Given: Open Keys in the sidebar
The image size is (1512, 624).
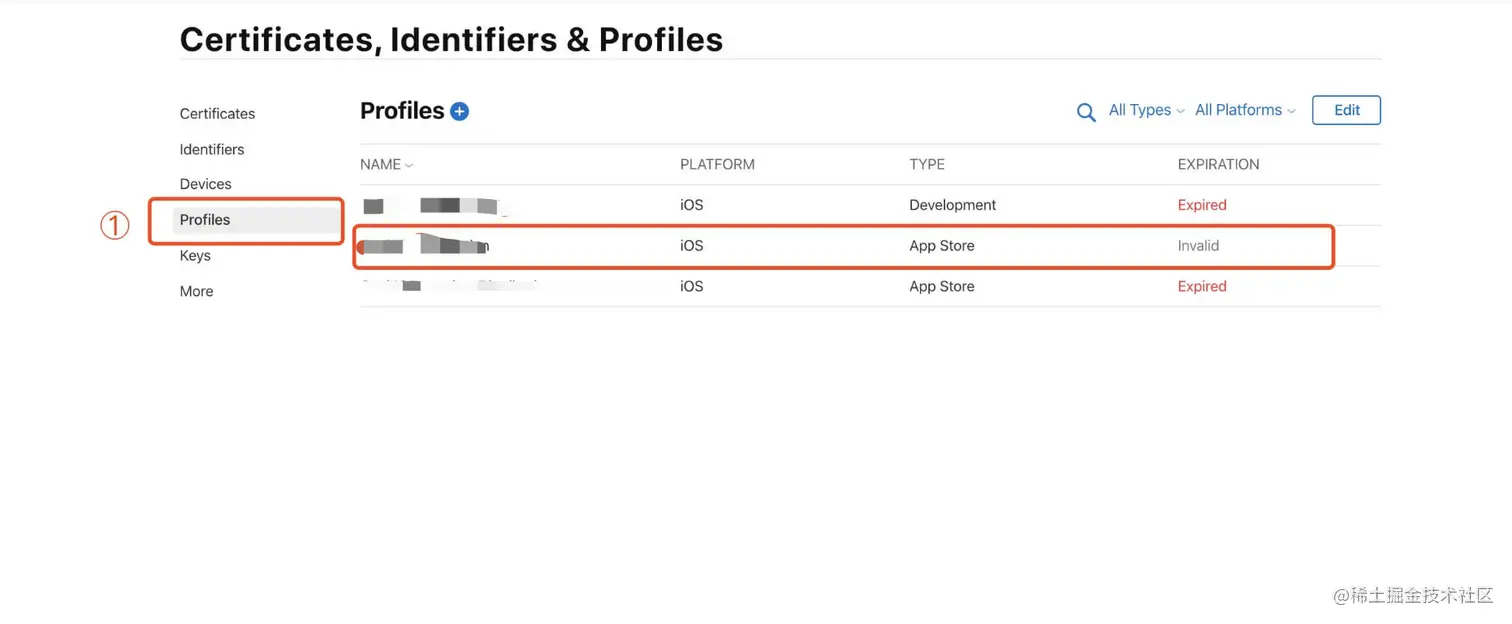Looking at the screenshot, I should pyautogui.click(x=195, y=256).
